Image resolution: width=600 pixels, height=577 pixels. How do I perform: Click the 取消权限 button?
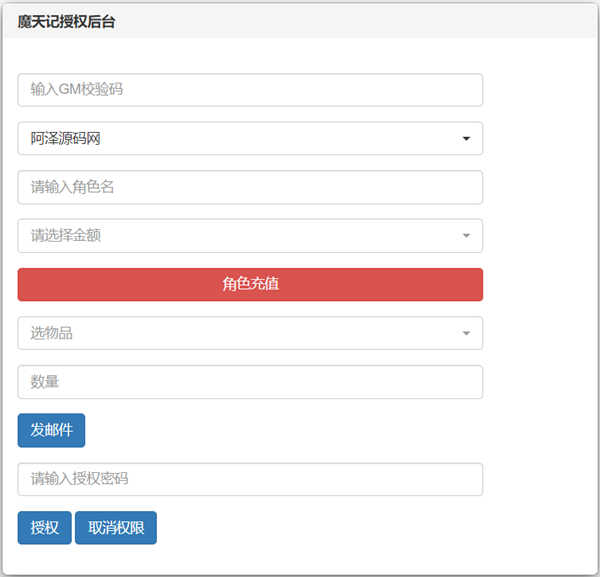116,528
